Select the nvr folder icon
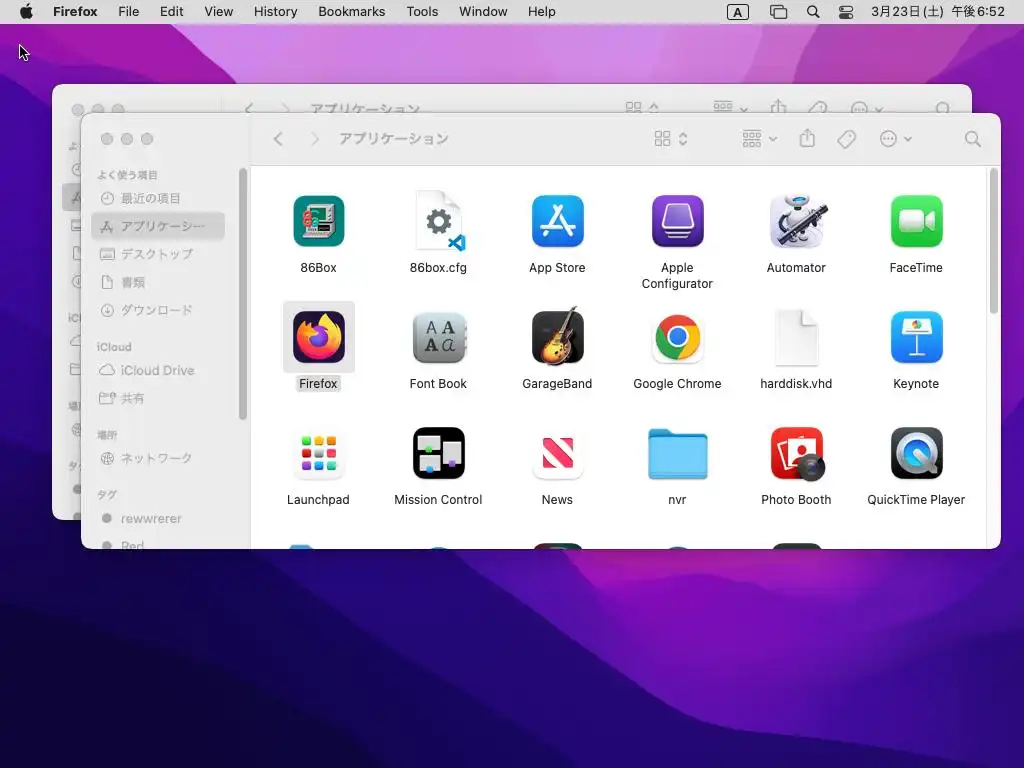This screenshot has height=768, width=1024. click(x=677, y=454)
